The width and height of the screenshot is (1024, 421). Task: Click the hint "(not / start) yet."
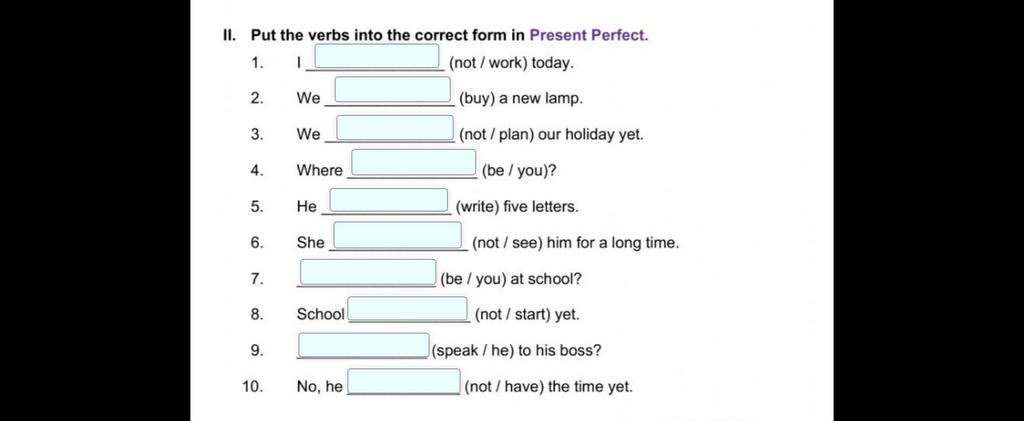click(x=527, y=315)
